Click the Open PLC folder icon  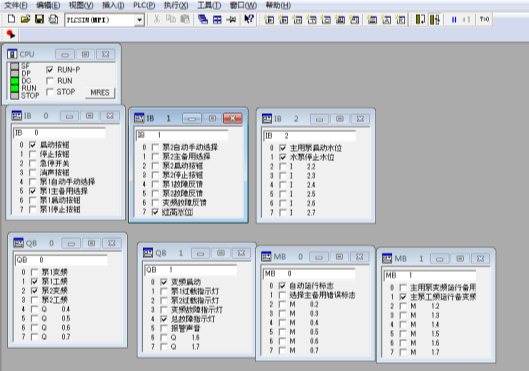(x=25, y=19)
